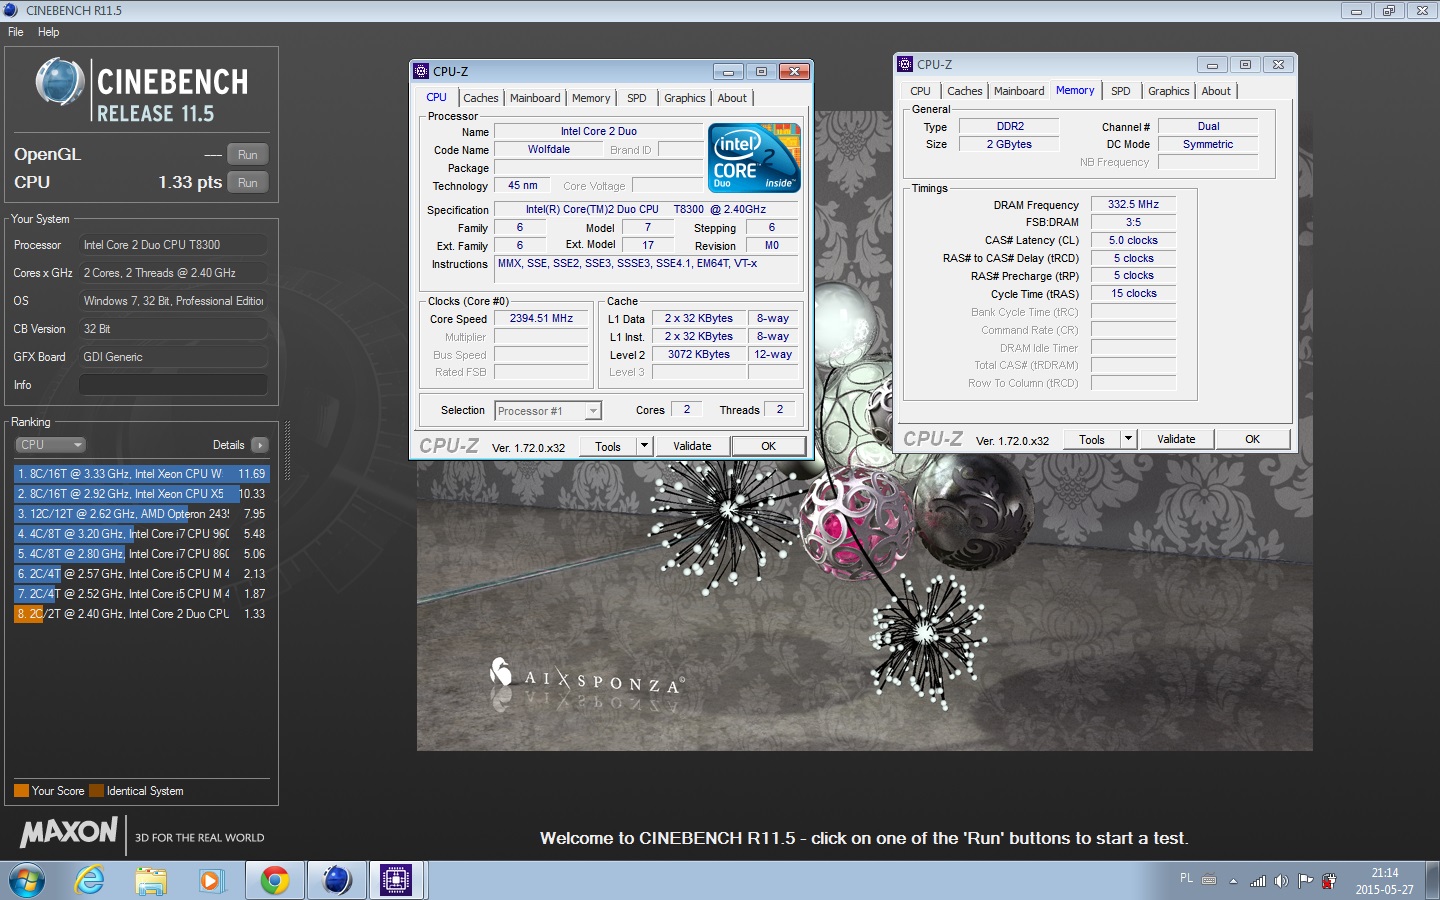
Task: Select Graphics tab in Memory CPU-Z window
Action: pyautogui.click(x=1169, y=91)
